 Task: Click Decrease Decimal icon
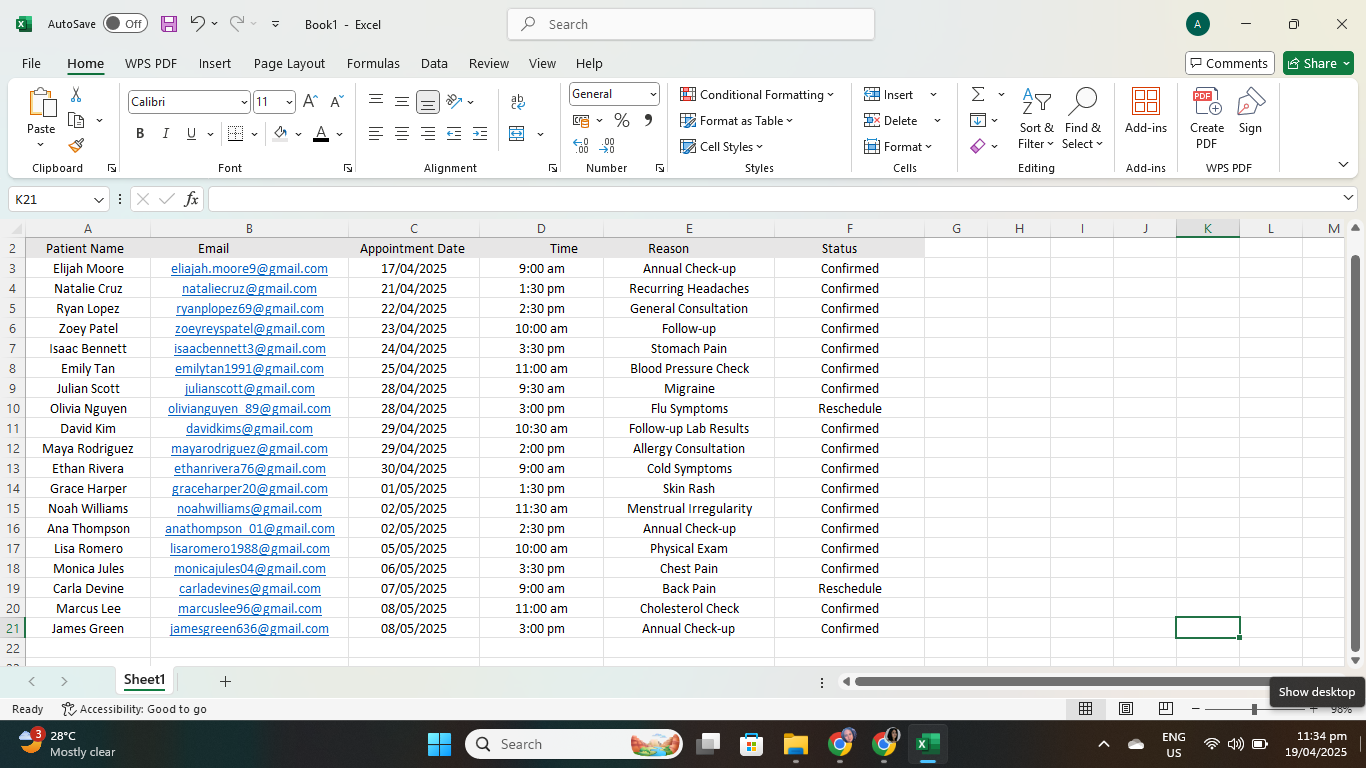pyautogui.click(x=607, y=146)
